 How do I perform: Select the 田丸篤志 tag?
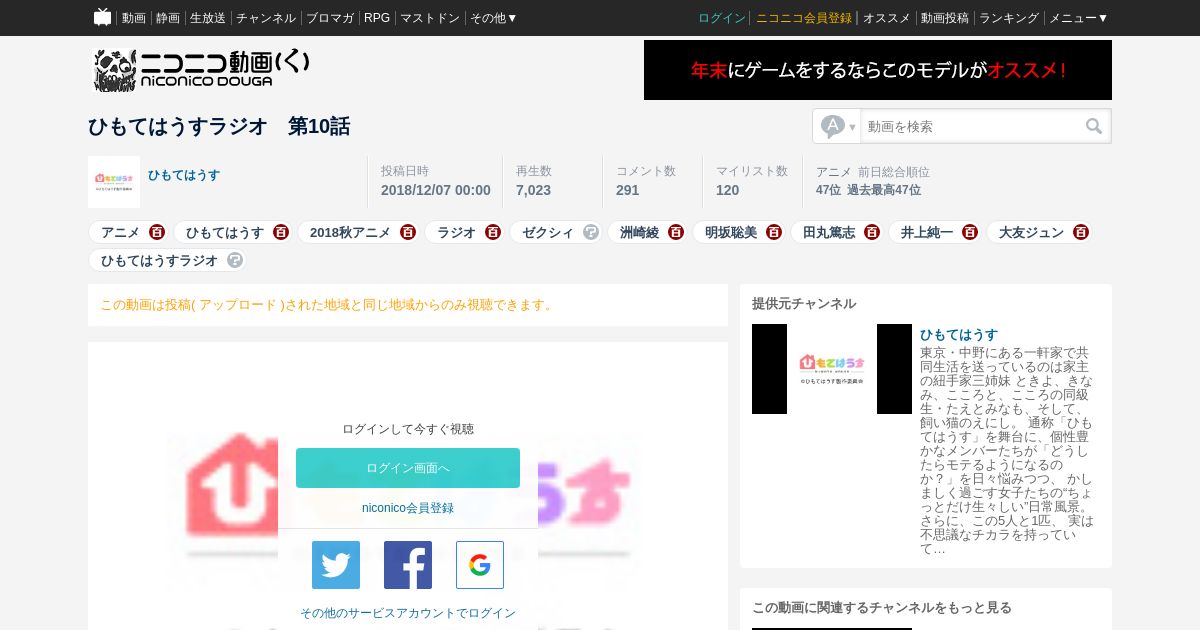pos(829,232)
